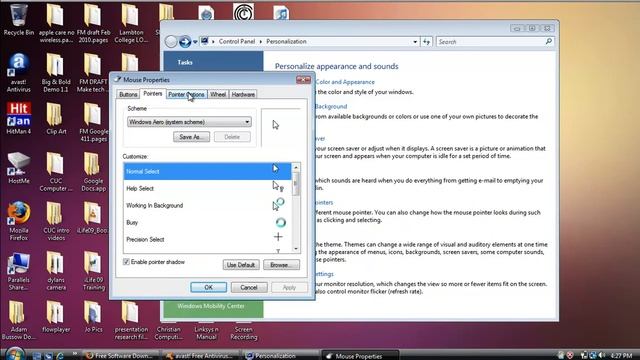Switch to the Pointers tab
This screenshot has width=640, height=360.
pos(153,93)
